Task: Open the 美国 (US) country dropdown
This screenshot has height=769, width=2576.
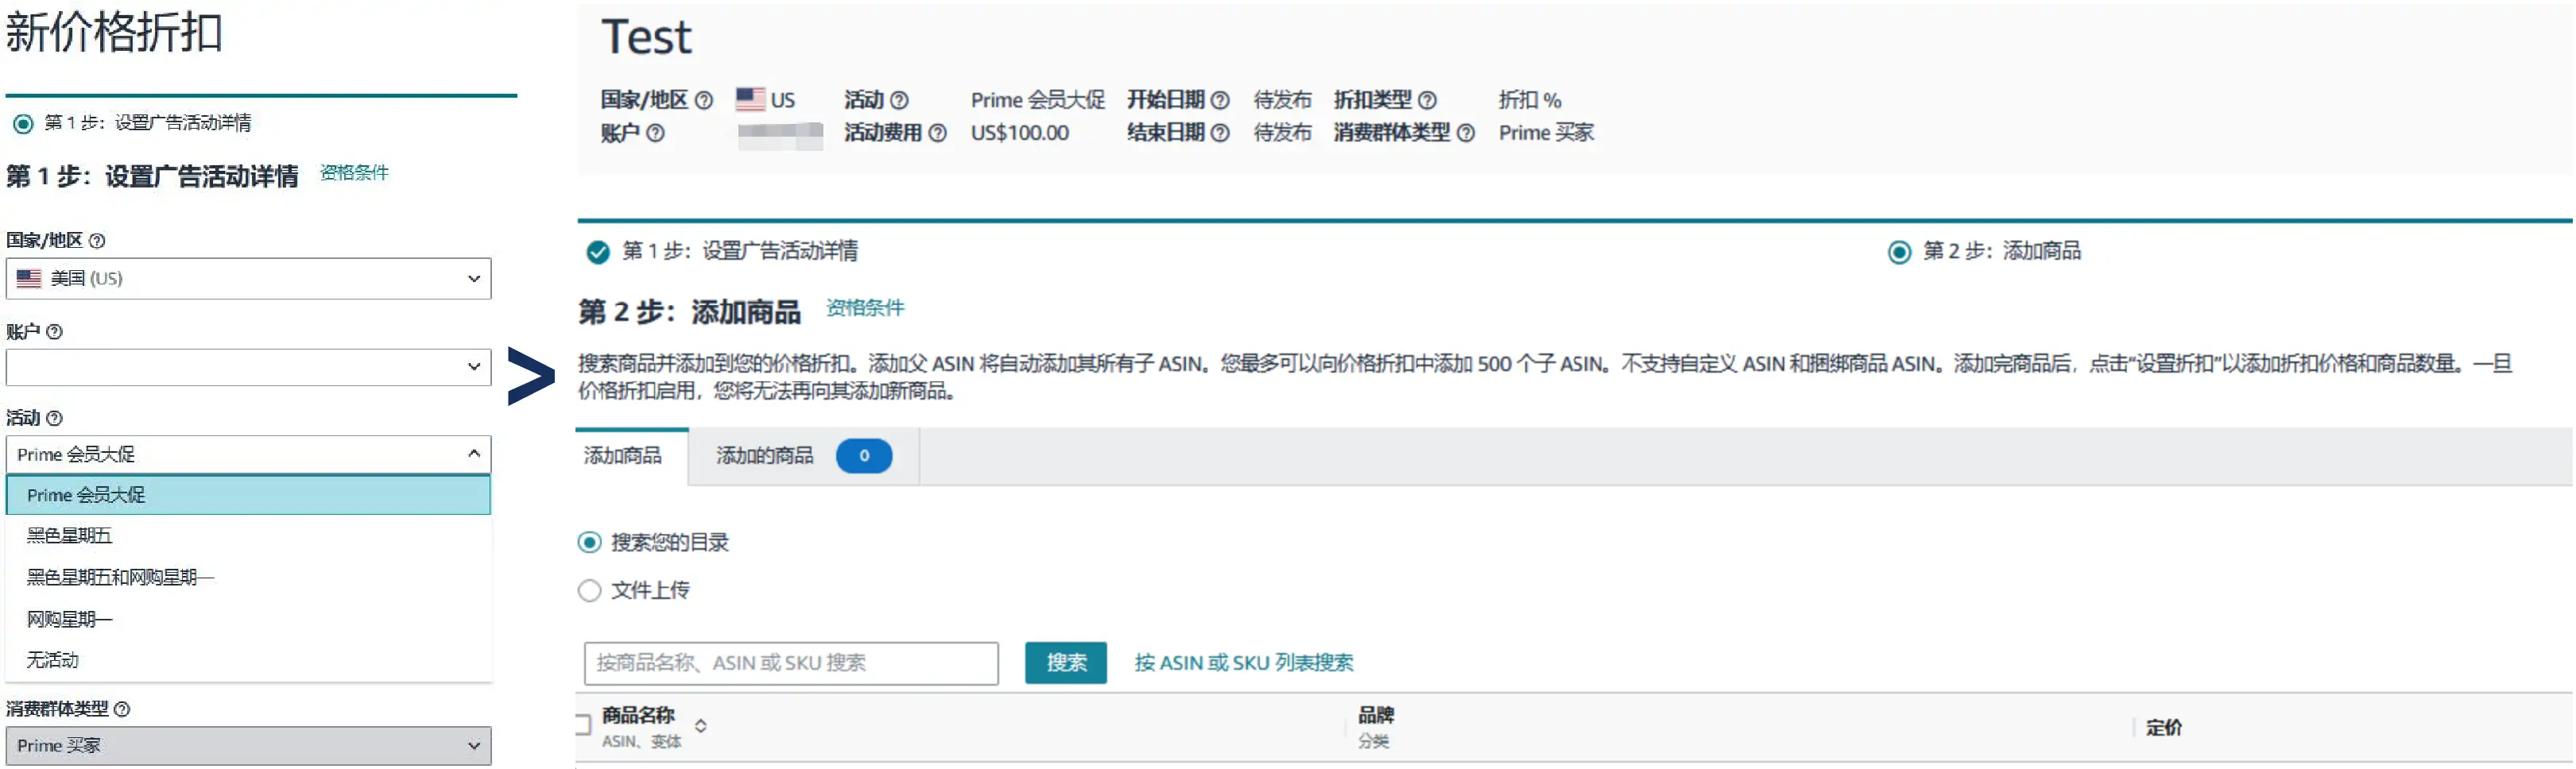Action: tap(248, 279)
